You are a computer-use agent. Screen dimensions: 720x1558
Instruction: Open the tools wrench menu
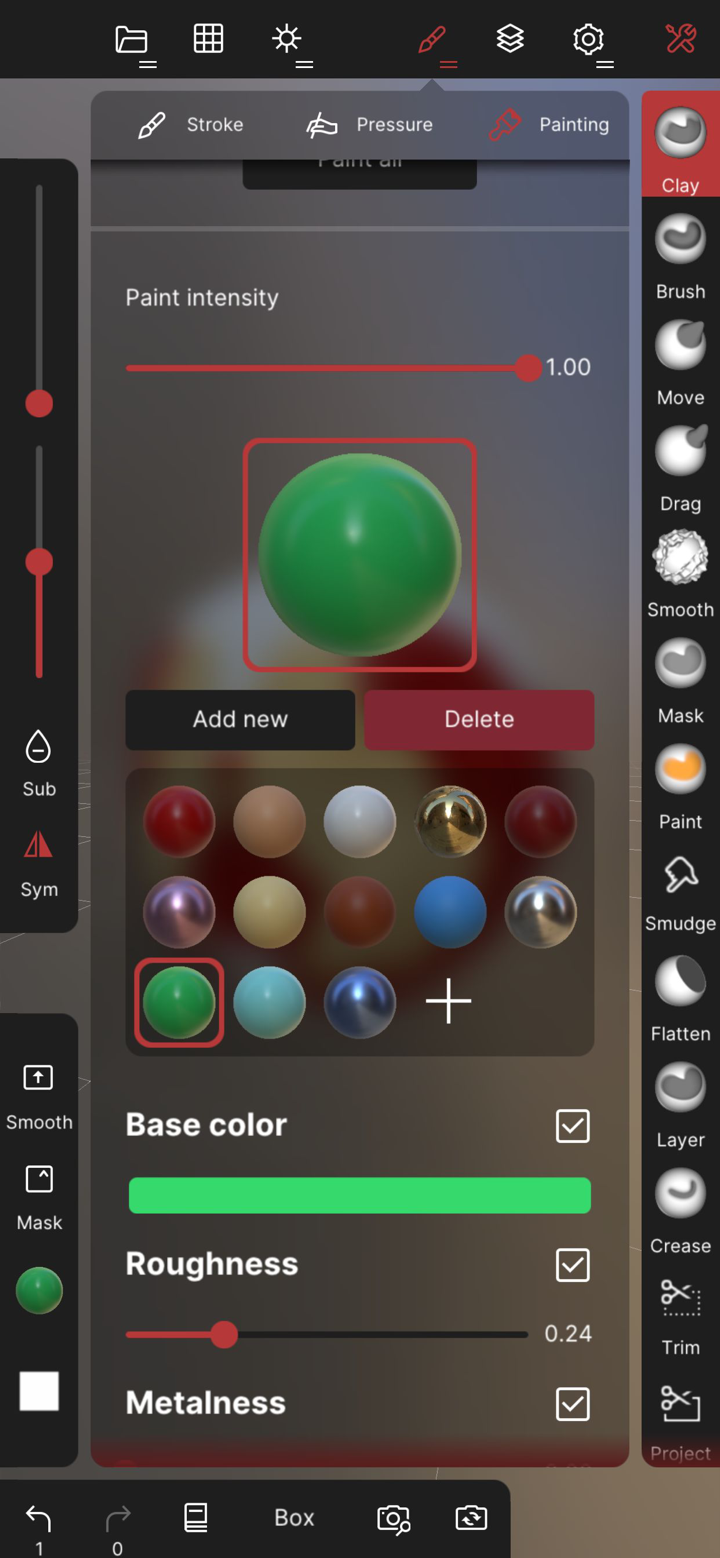681,39
